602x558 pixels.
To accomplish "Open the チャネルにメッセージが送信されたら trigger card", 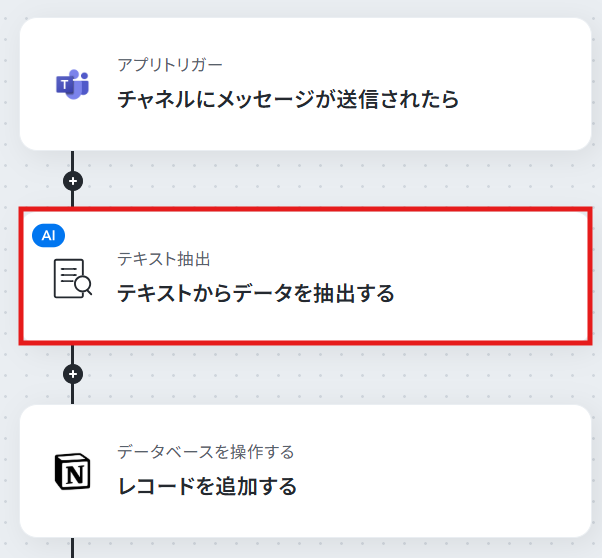I will click(x=305, y=84).
